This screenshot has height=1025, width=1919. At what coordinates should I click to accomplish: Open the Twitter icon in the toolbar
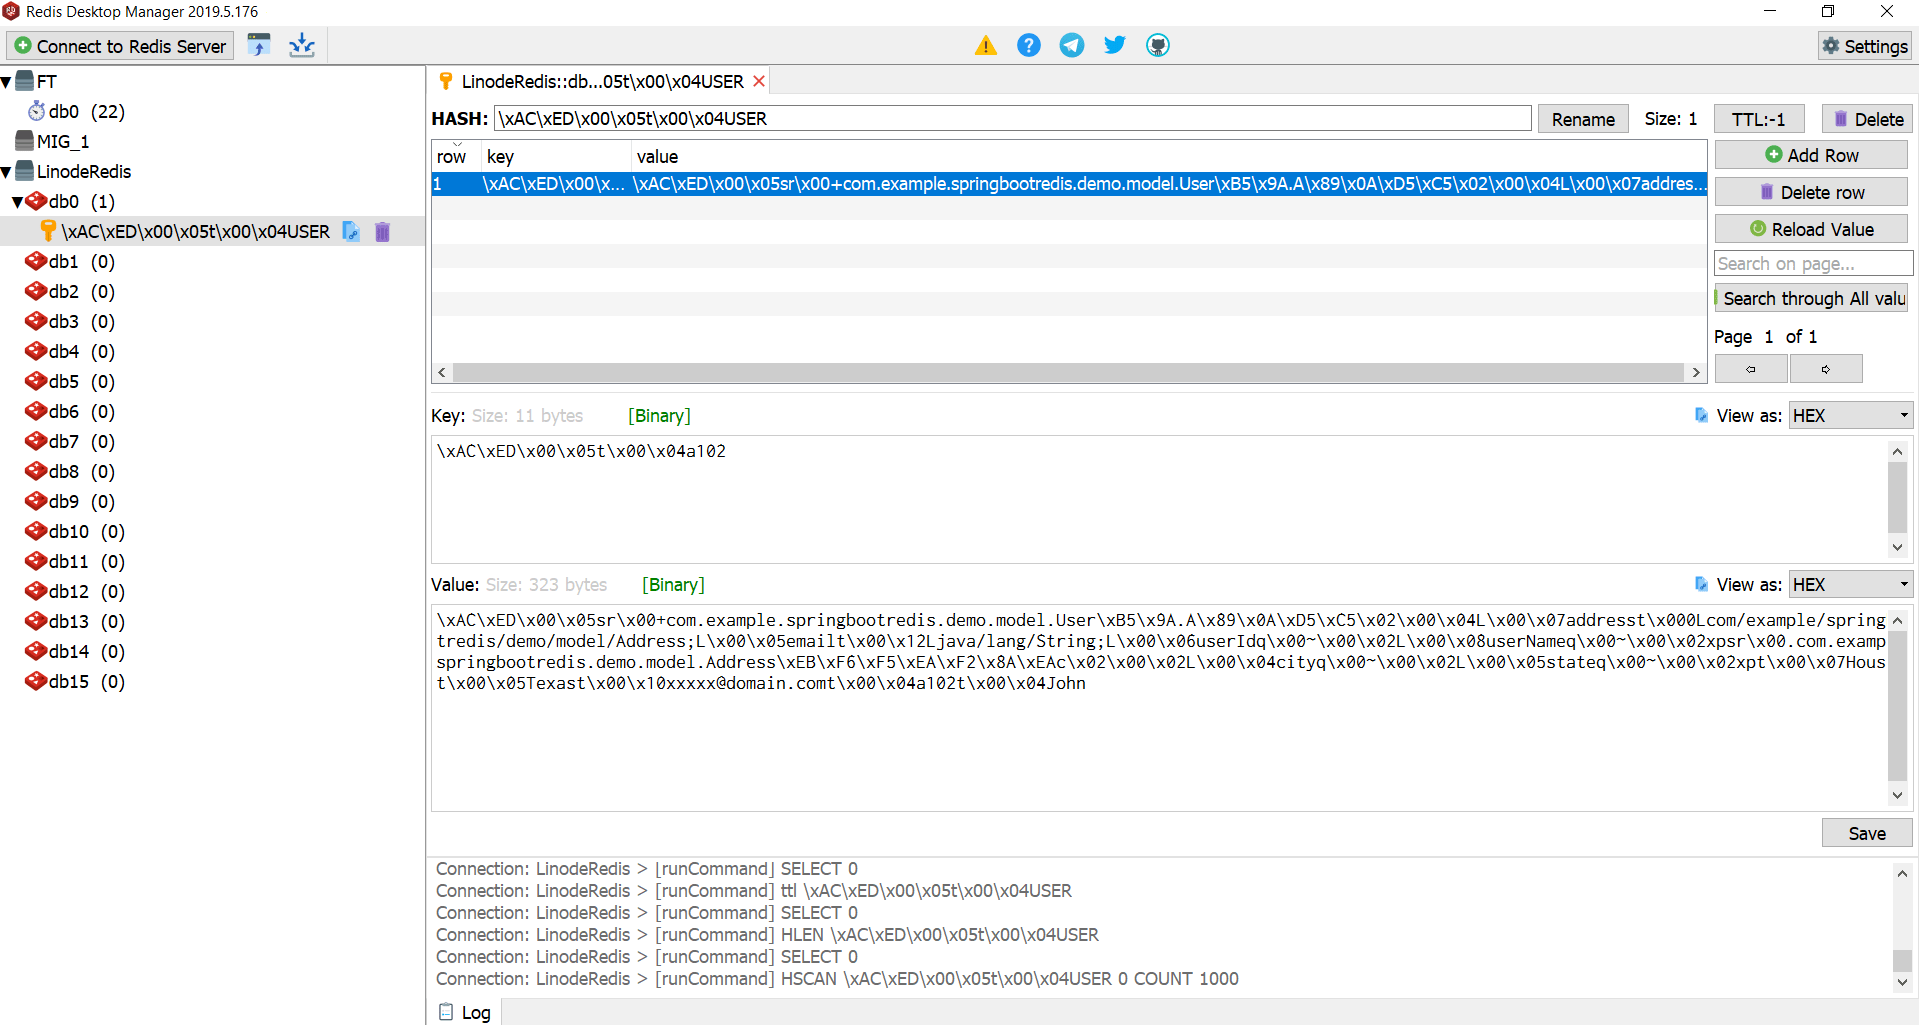pyautogui.click(x=1114, y=45)
